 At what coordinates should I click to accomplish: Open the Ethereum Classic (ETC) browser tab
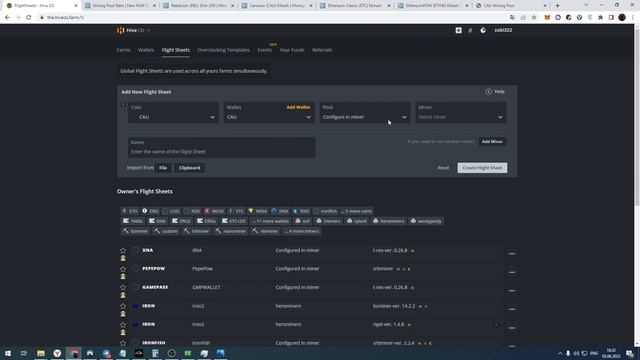[x=355, y=6]
